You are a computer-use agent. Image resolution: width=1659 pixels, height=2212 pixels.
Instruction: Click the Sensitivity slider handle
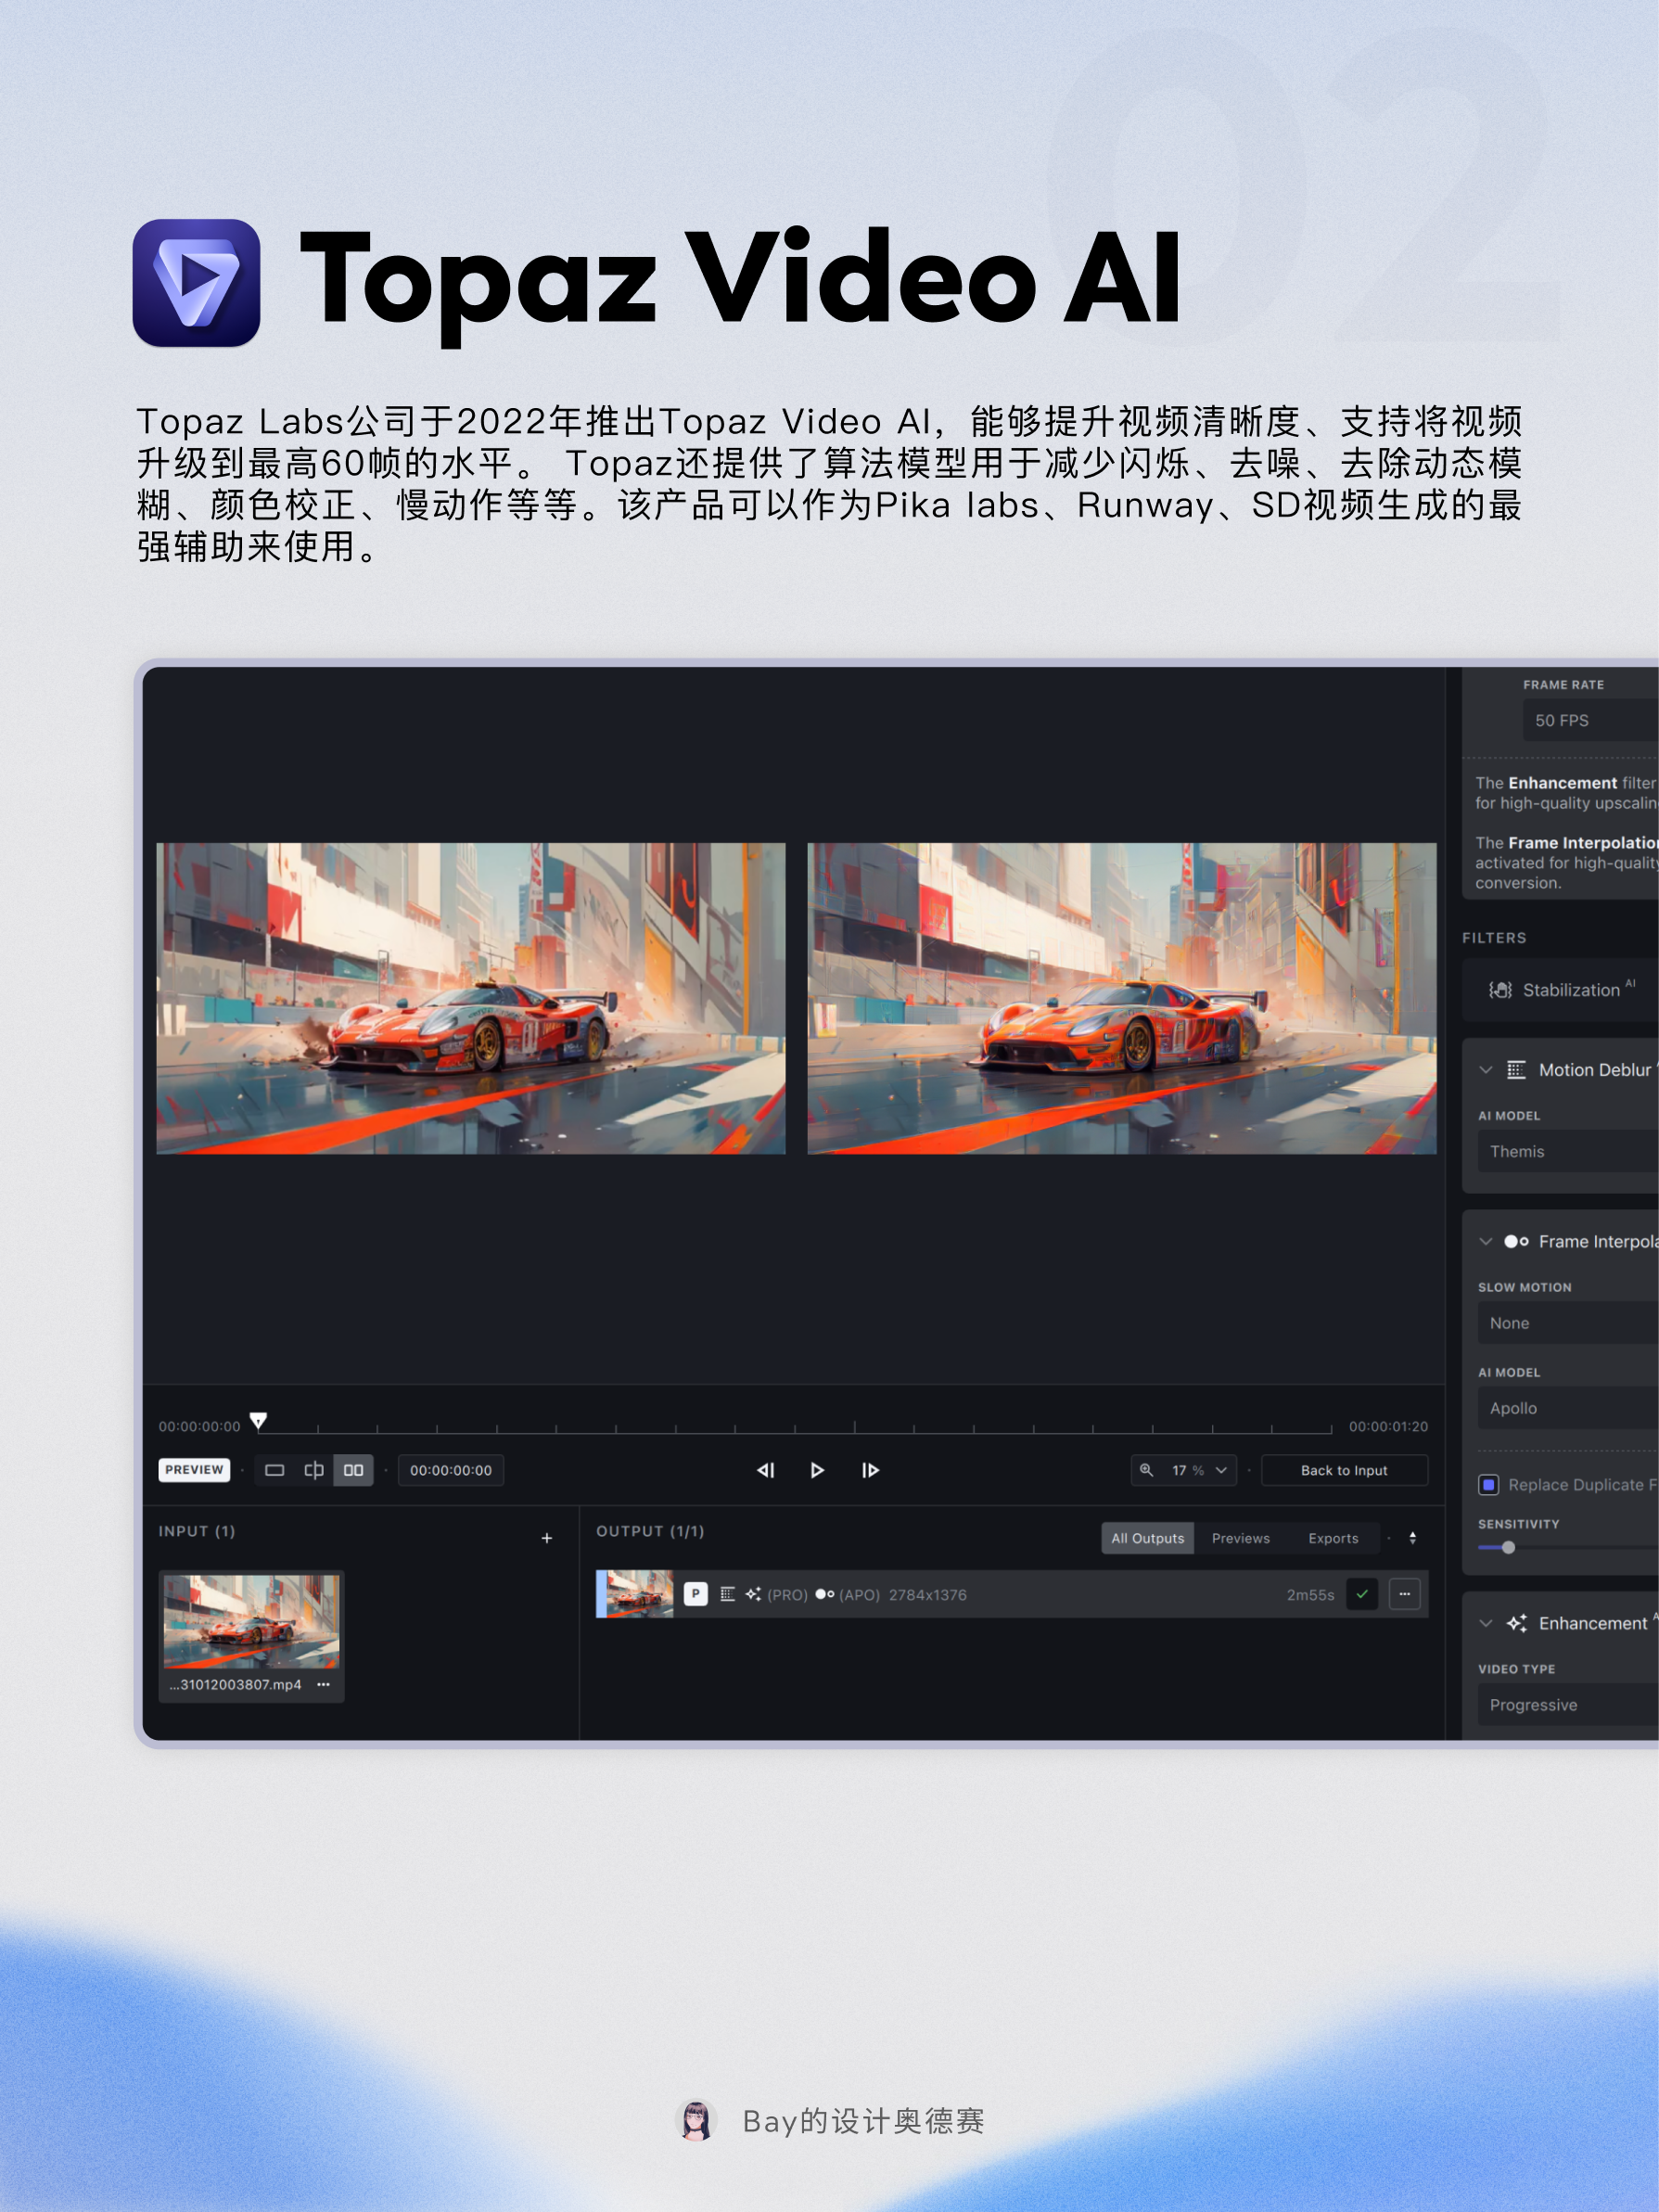click(x=1508, y=1548)
